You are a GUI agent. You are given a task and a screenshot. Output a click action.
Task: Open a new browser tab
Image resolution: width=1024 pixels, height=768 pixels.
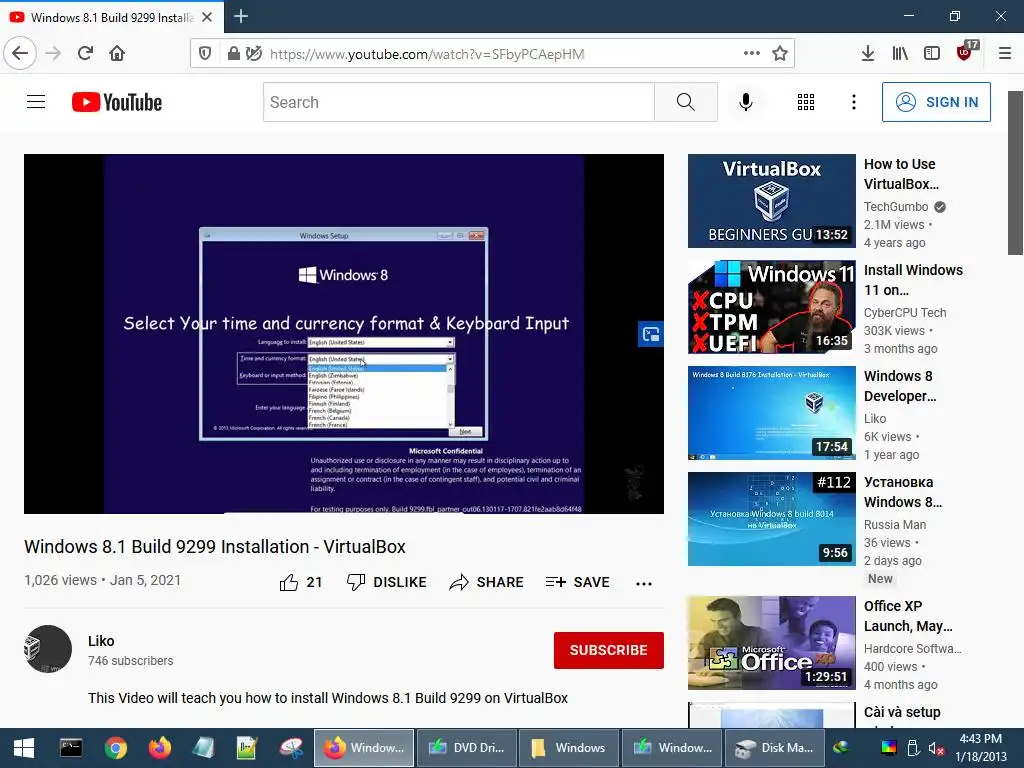241,16
